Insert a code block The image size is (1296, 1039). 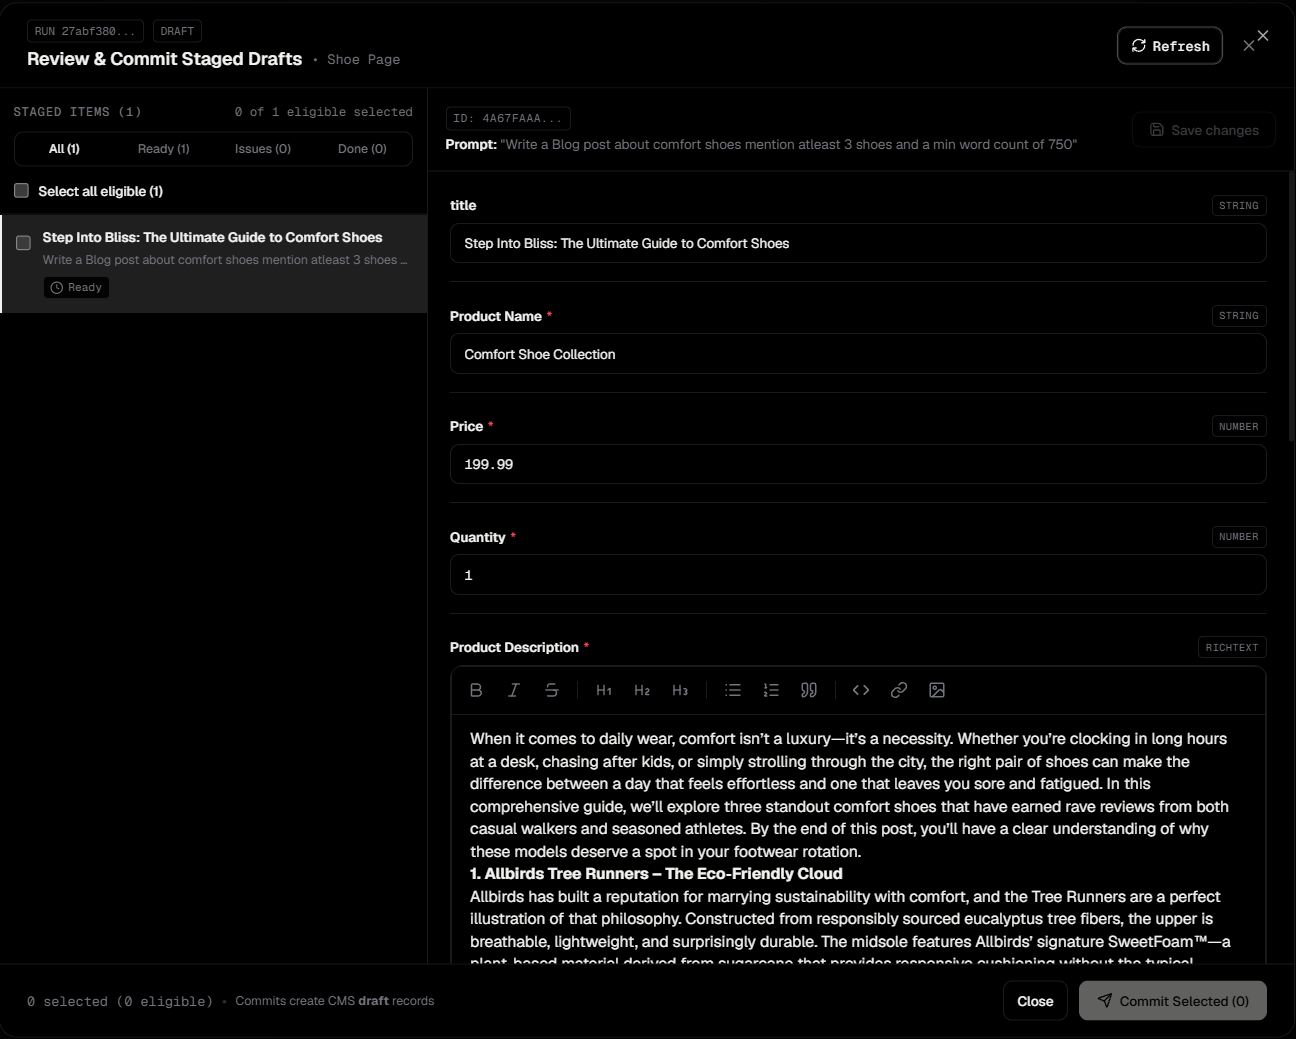[x=861, y=690]
